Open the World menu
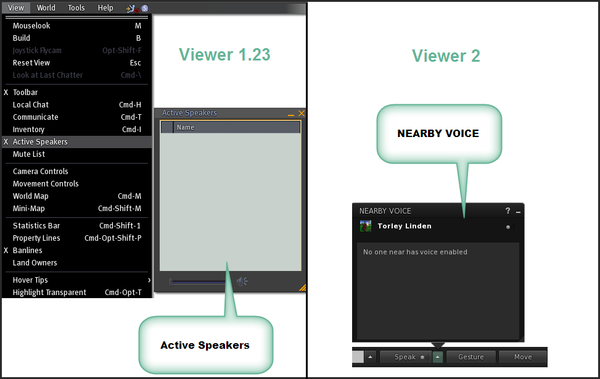This screenshot has height=379, width=600. pyautogui.click(x=46, y=8)
